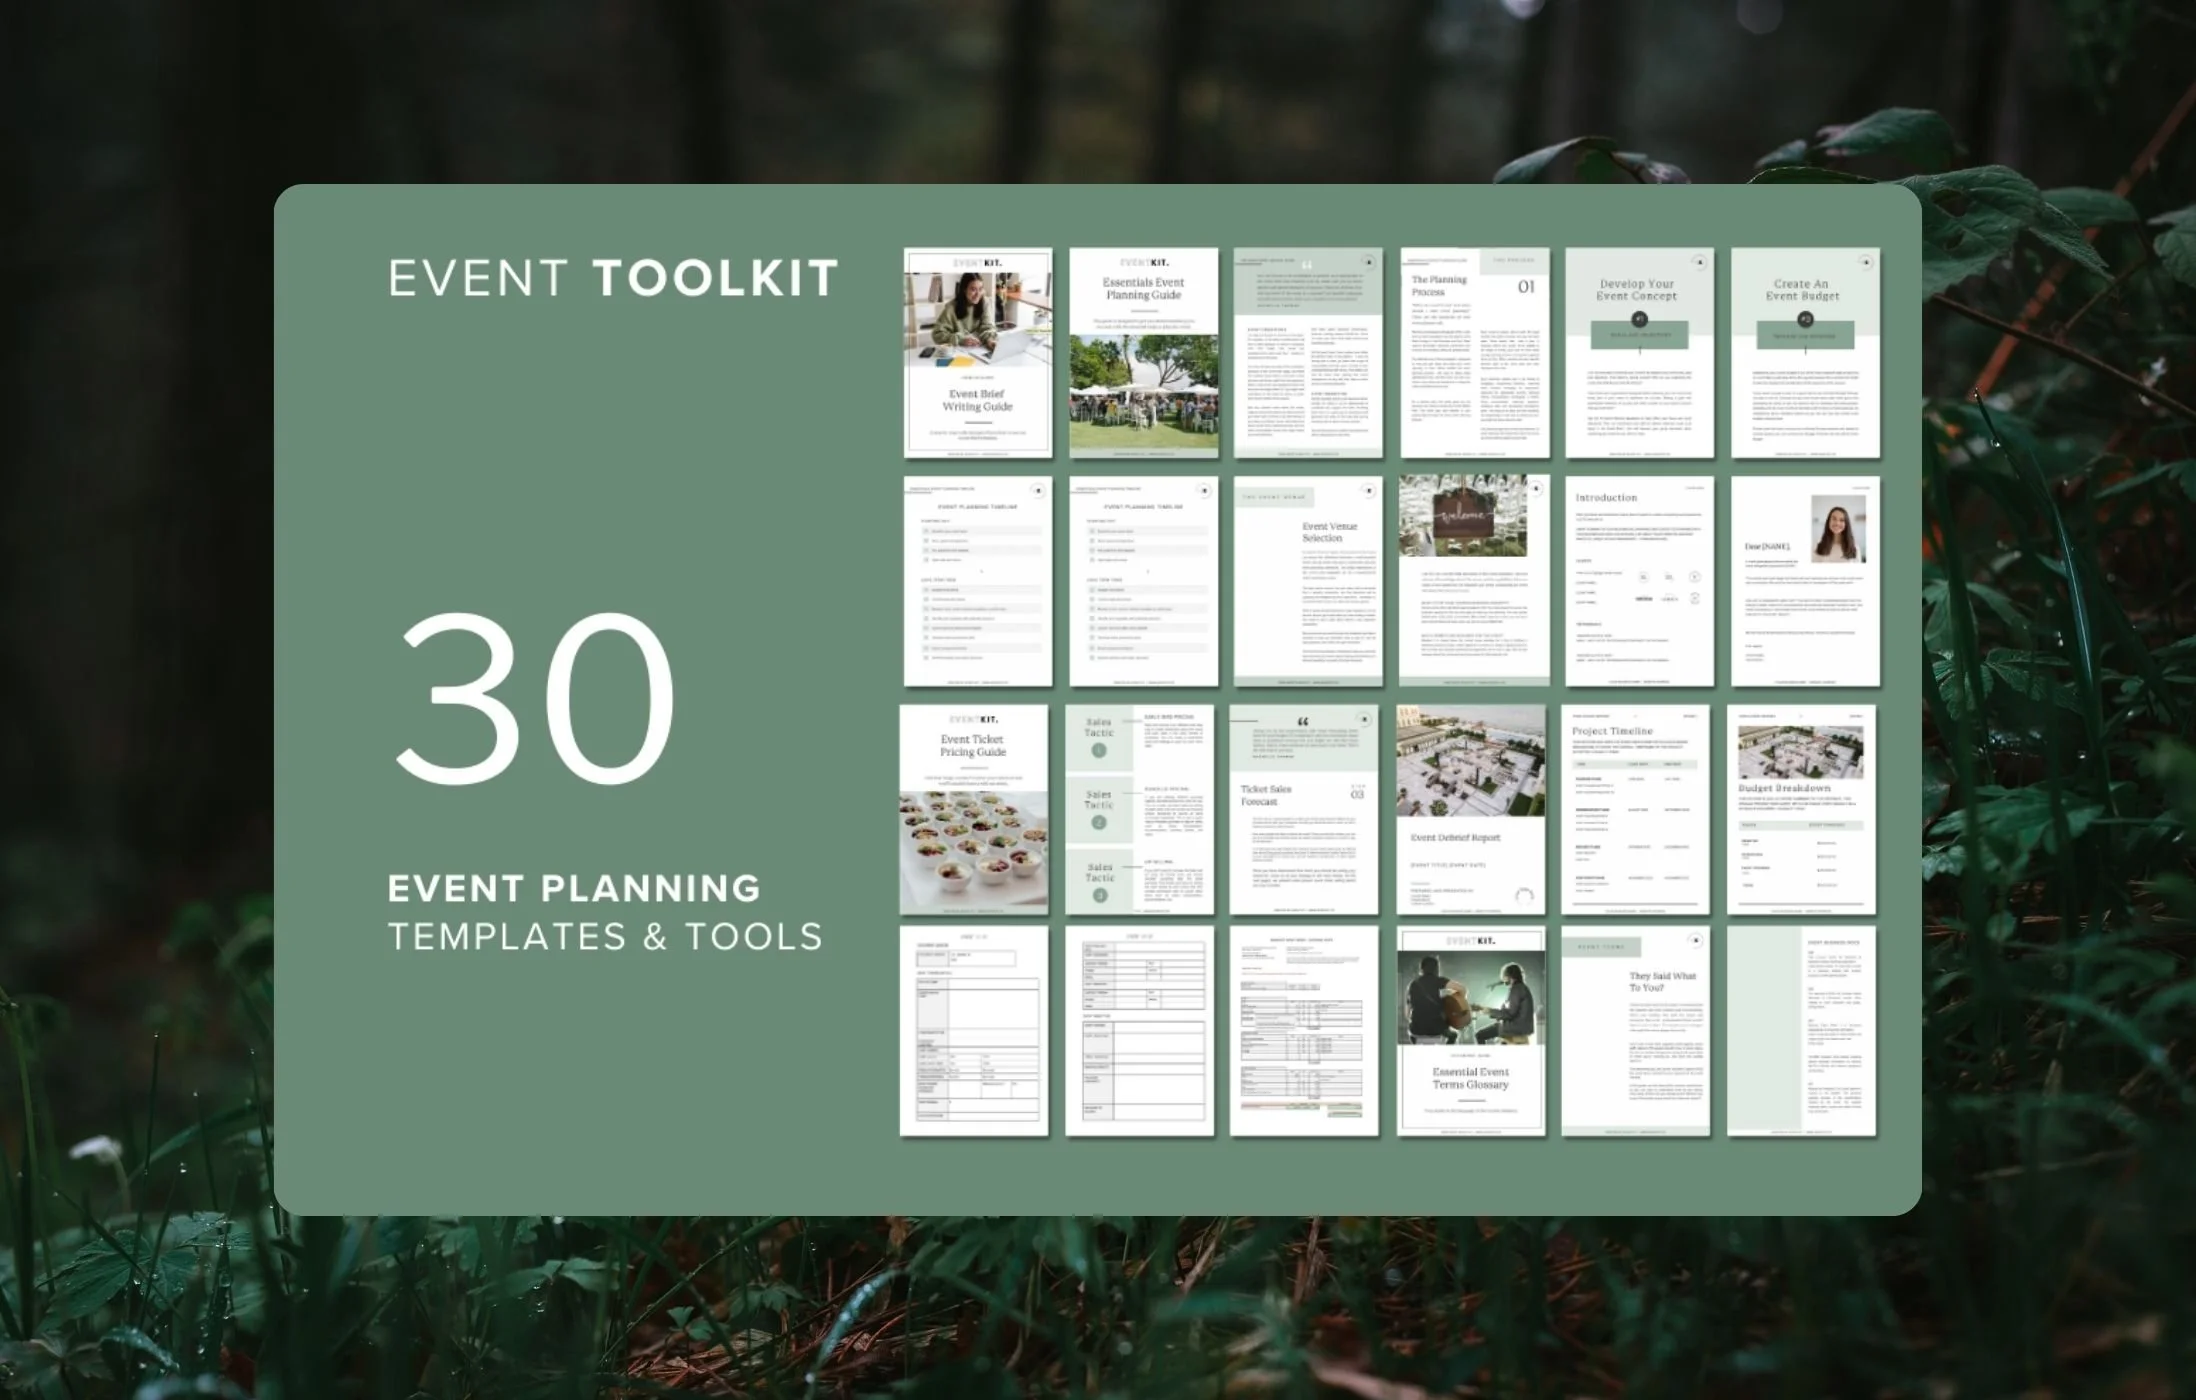Screen dimensions: 2196x1400
Task: Select the Ticket Sales Forecast page
Action: [x=1304, y=809]
